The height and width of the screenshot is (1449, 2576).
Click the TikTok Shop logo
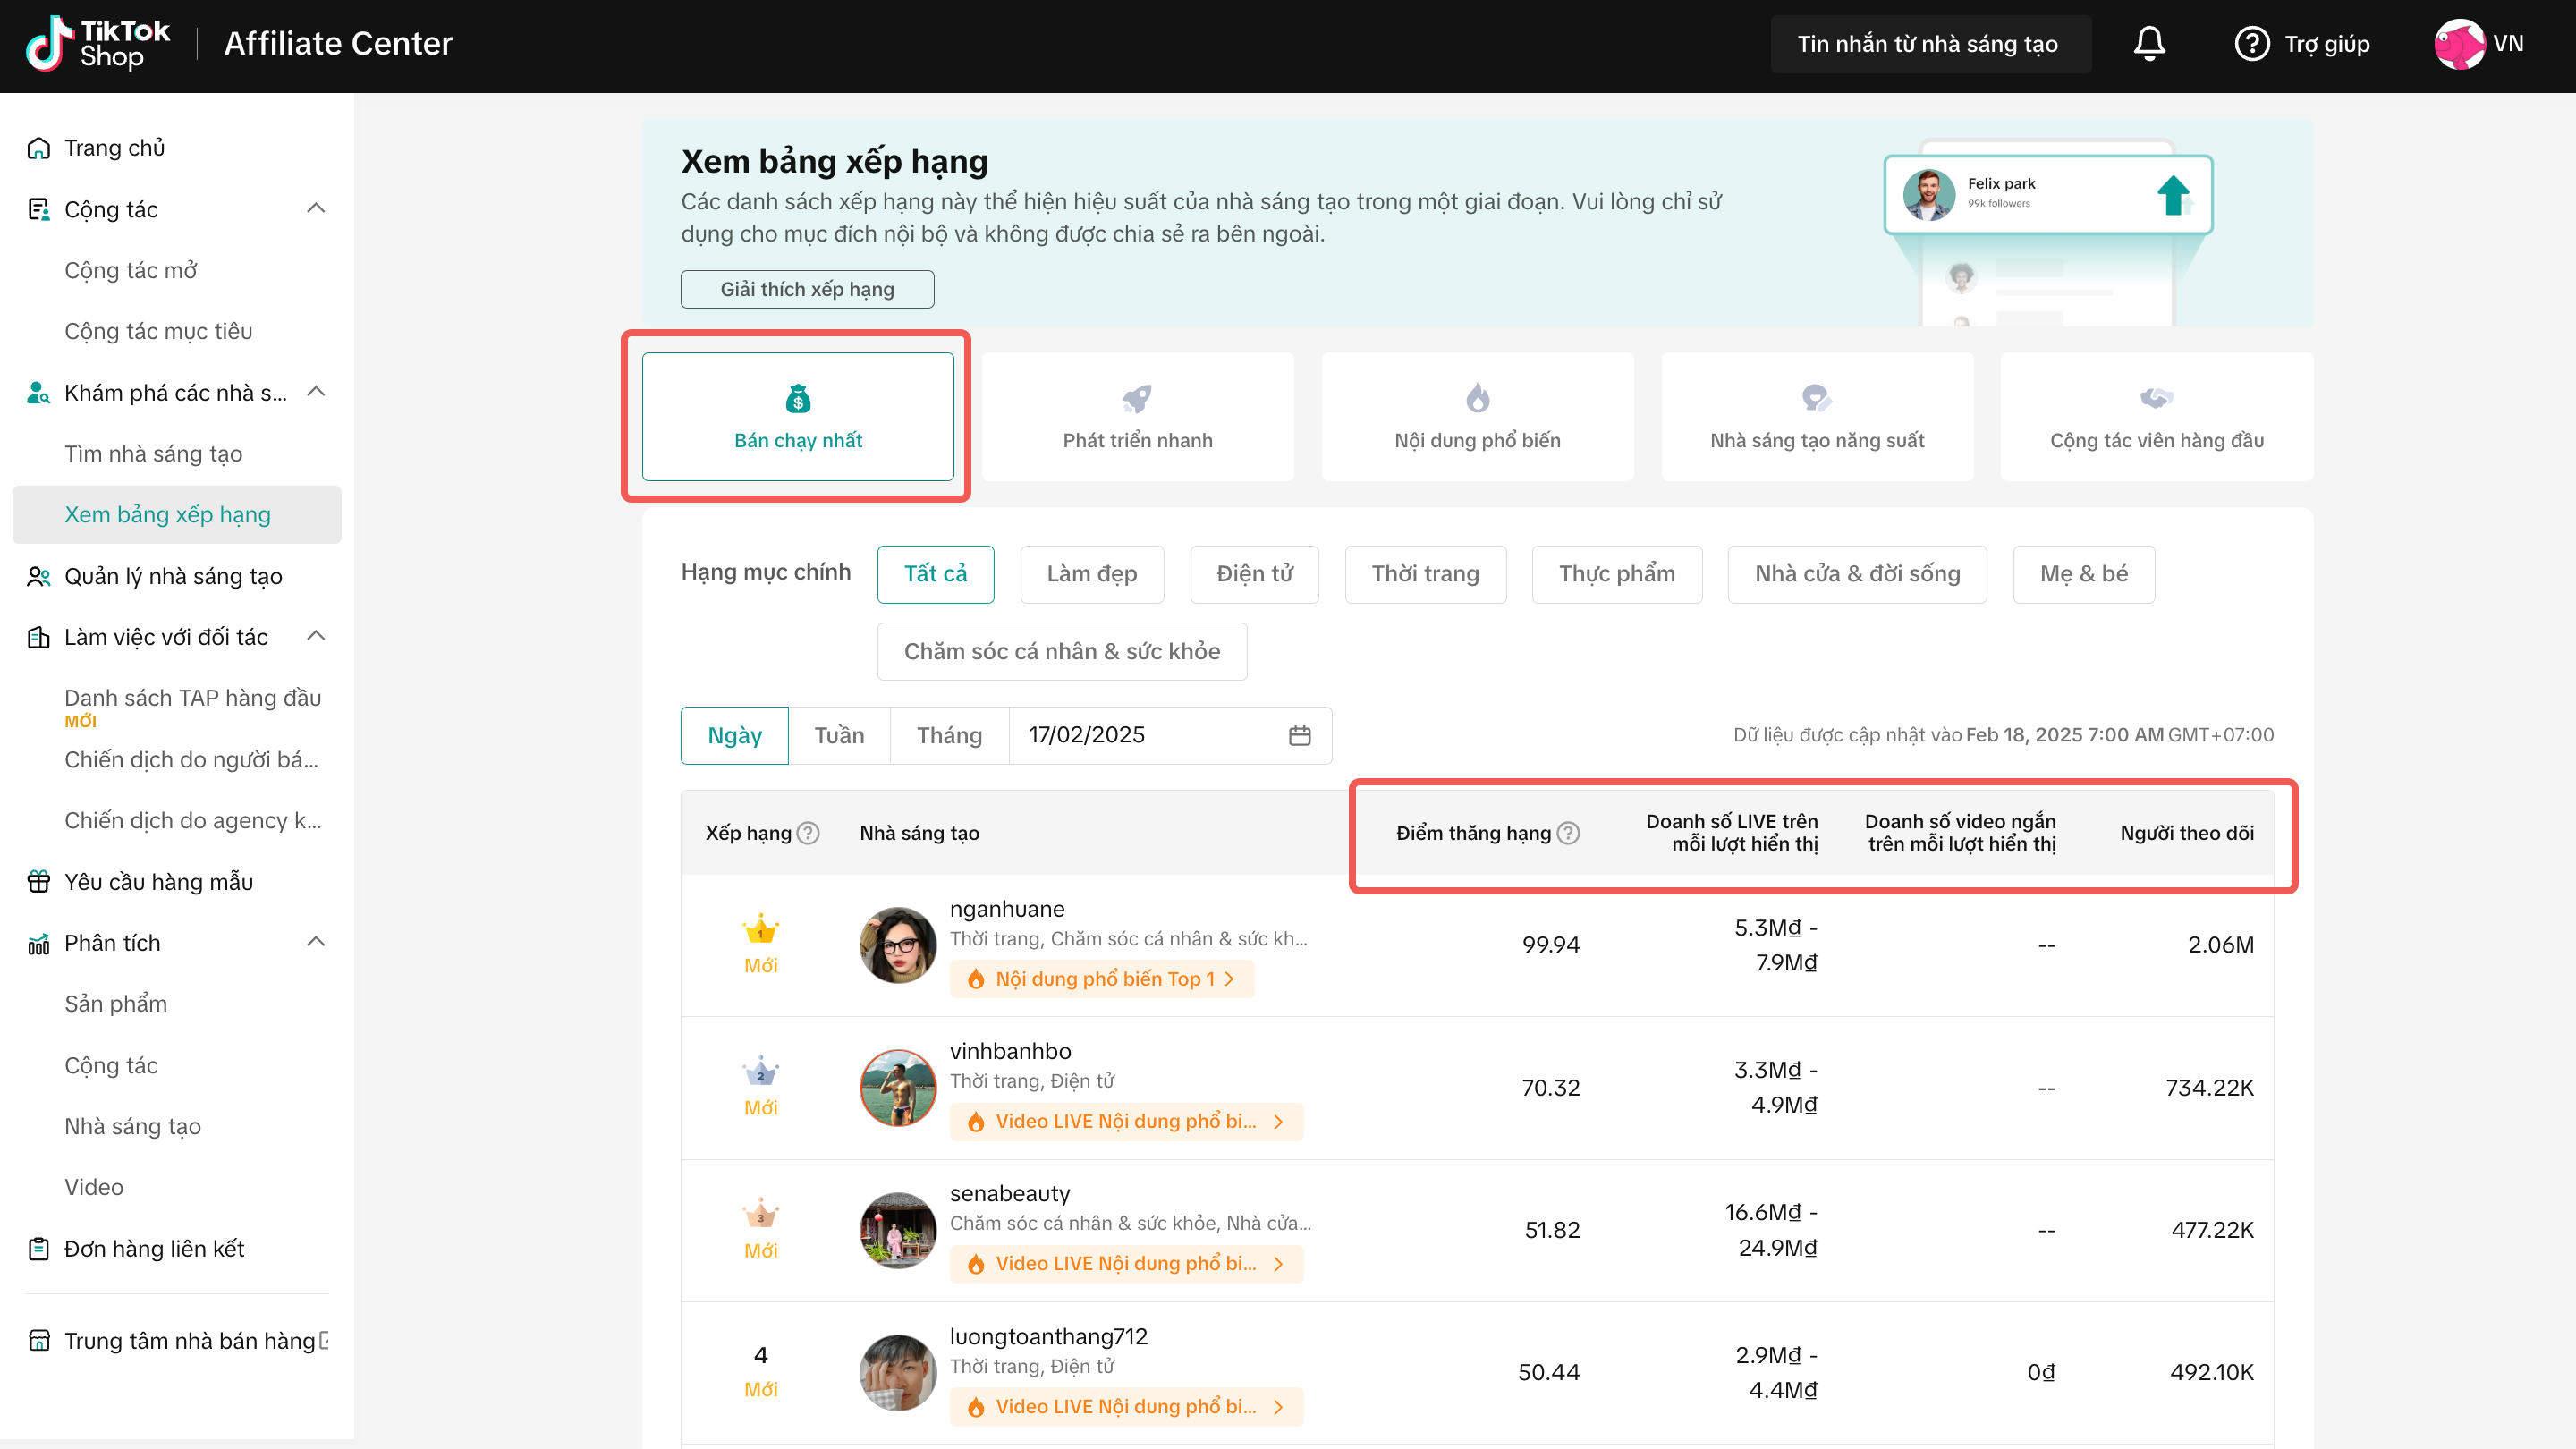click(98, 44)
